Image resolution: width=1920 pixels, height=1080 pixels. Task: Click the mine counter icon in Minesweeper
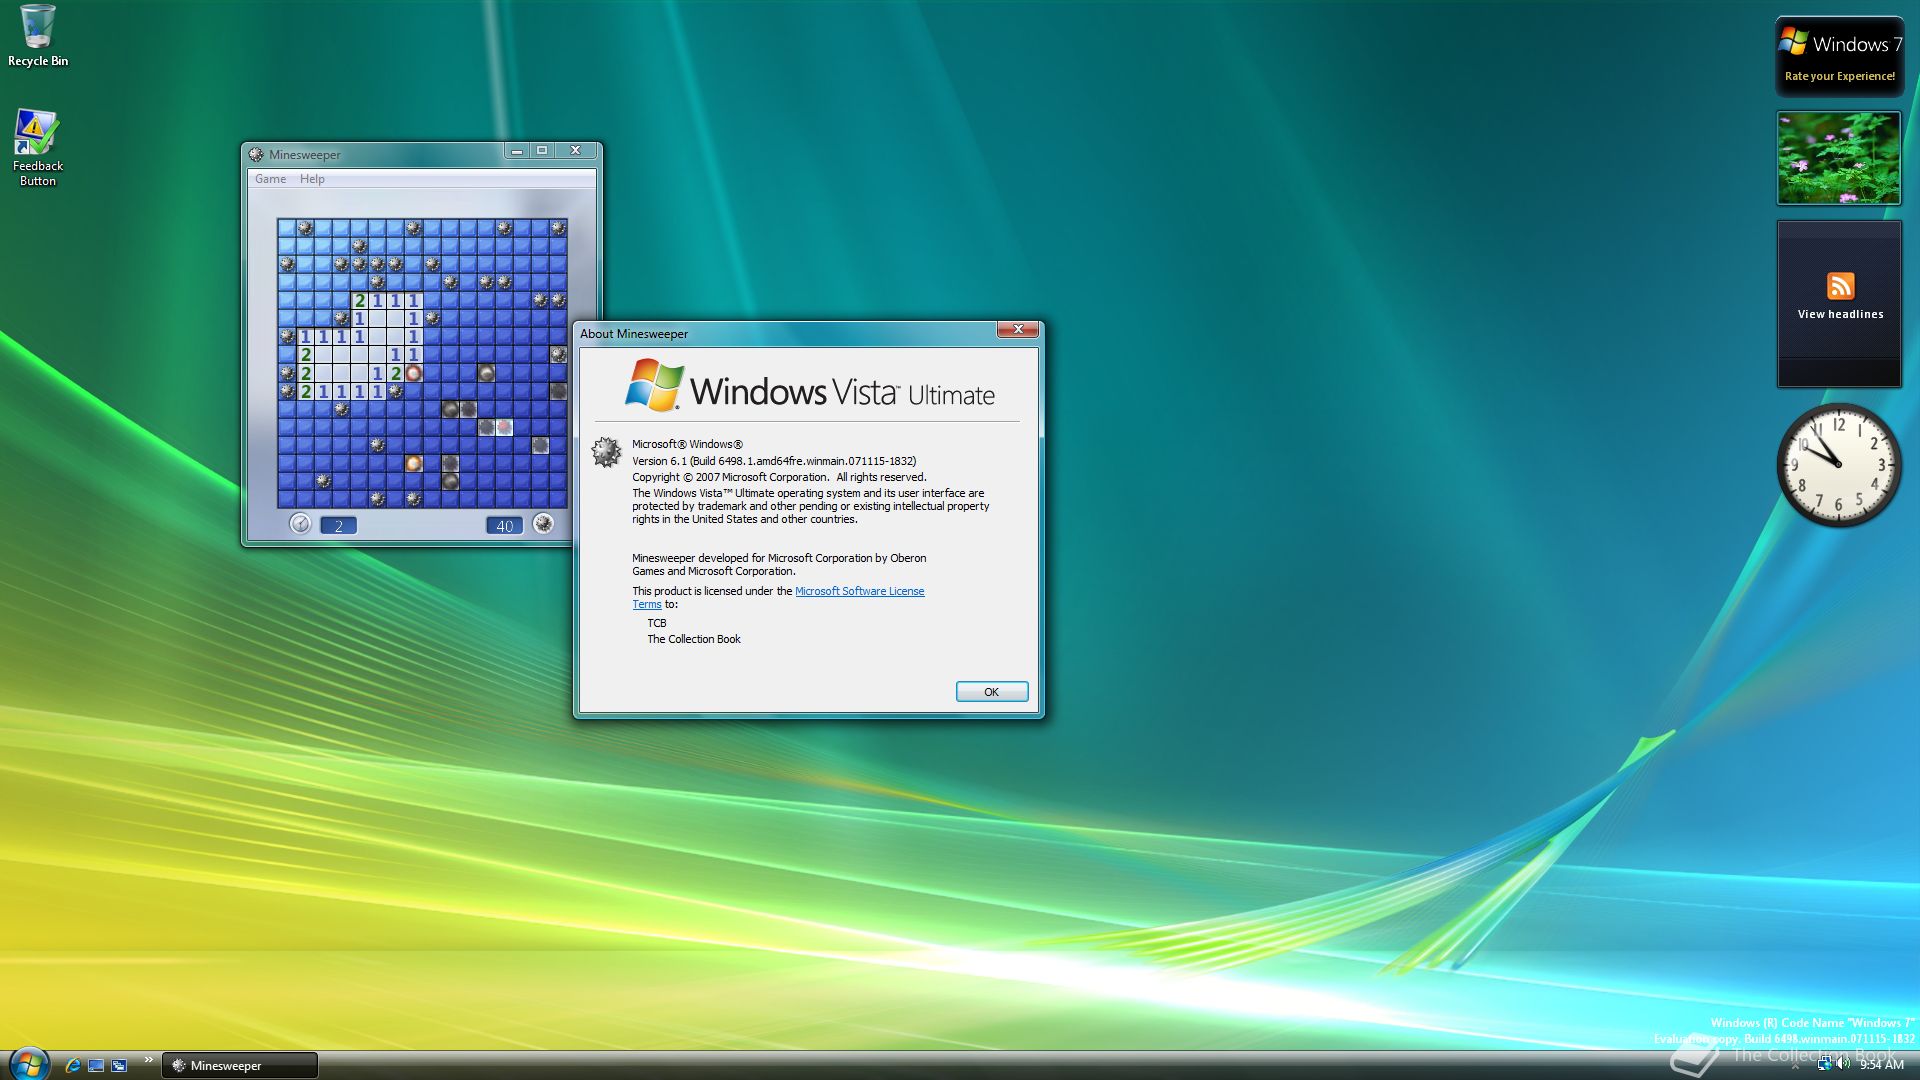click(543, 524)
